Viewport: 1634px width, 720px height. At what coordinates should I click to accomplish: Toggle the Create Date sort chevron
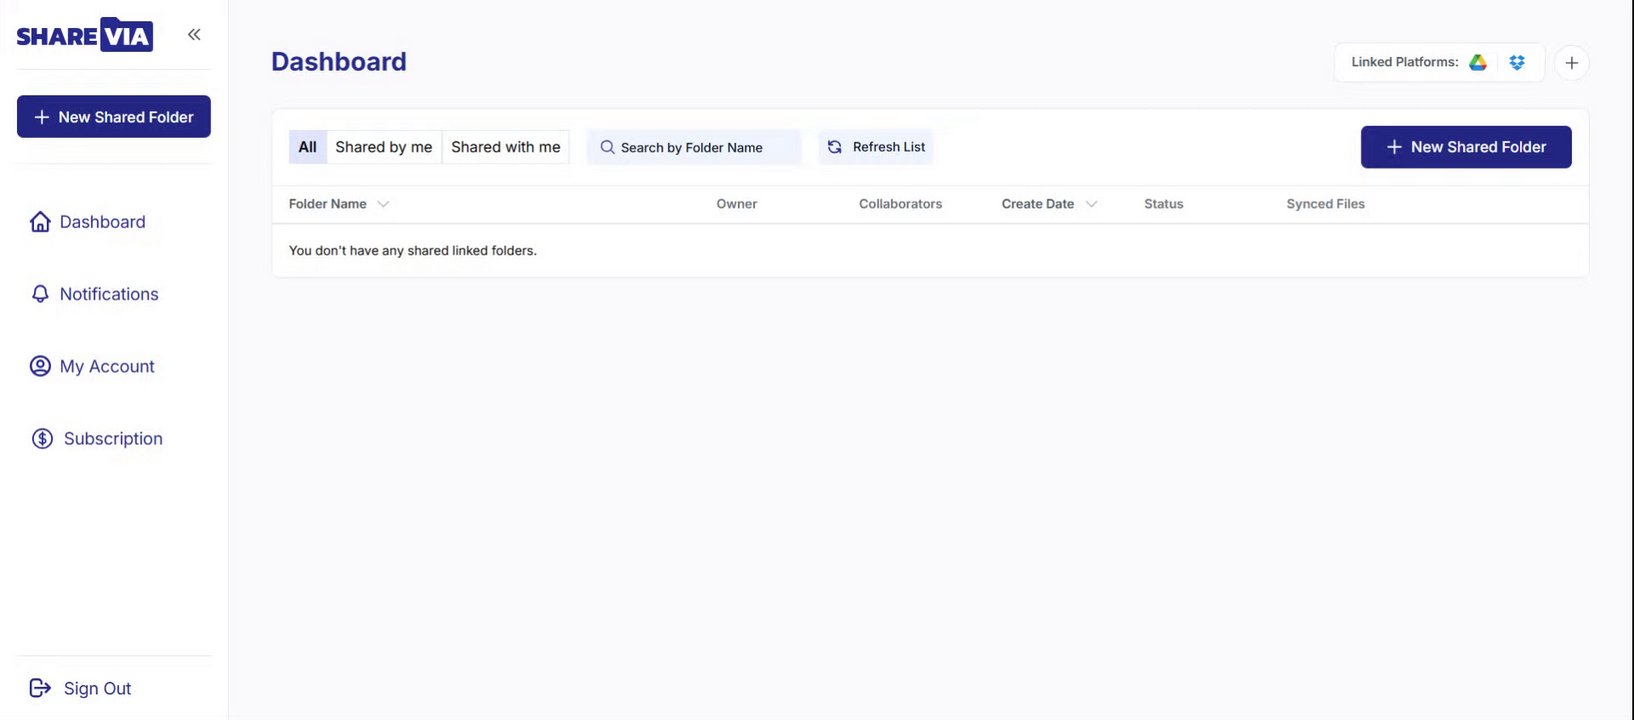pyautogui.click(x=1091, y=204)
